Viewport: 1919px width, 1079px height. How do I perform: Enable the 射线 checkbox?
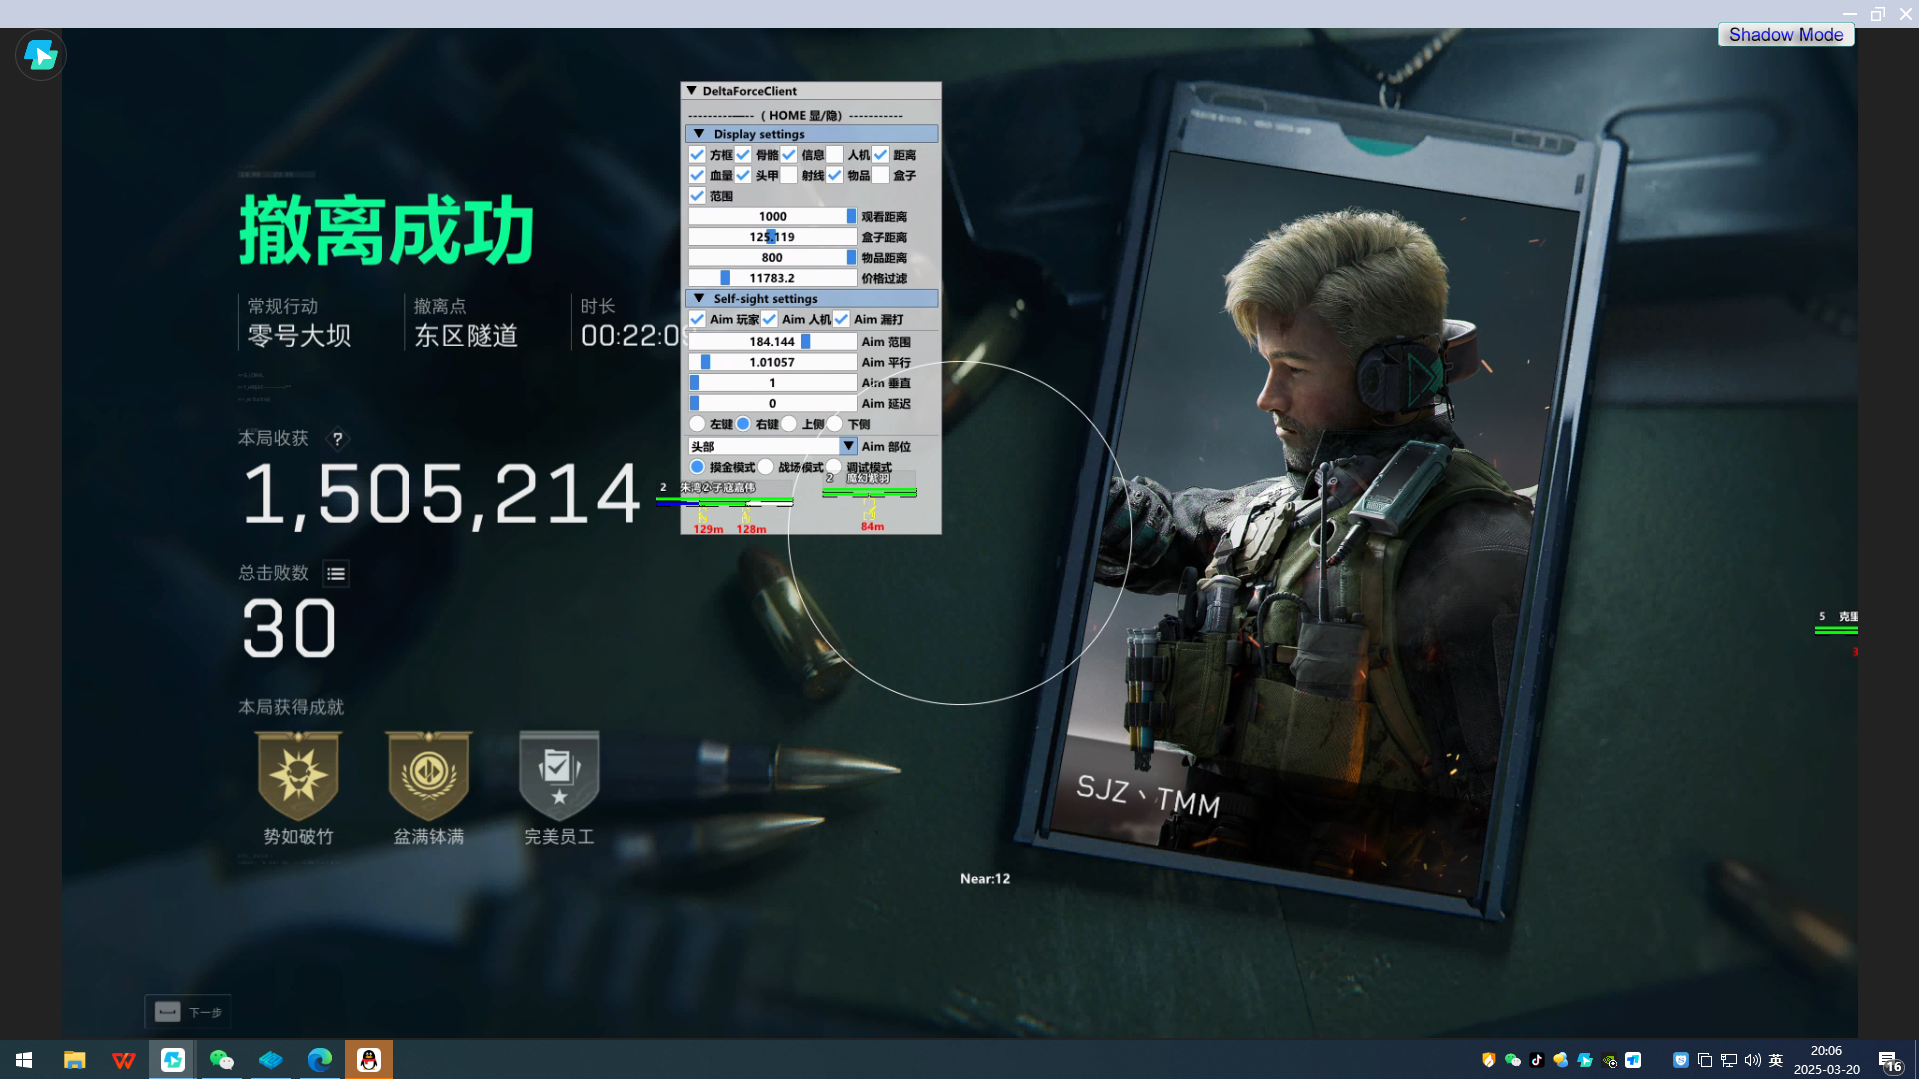[789, 176]
